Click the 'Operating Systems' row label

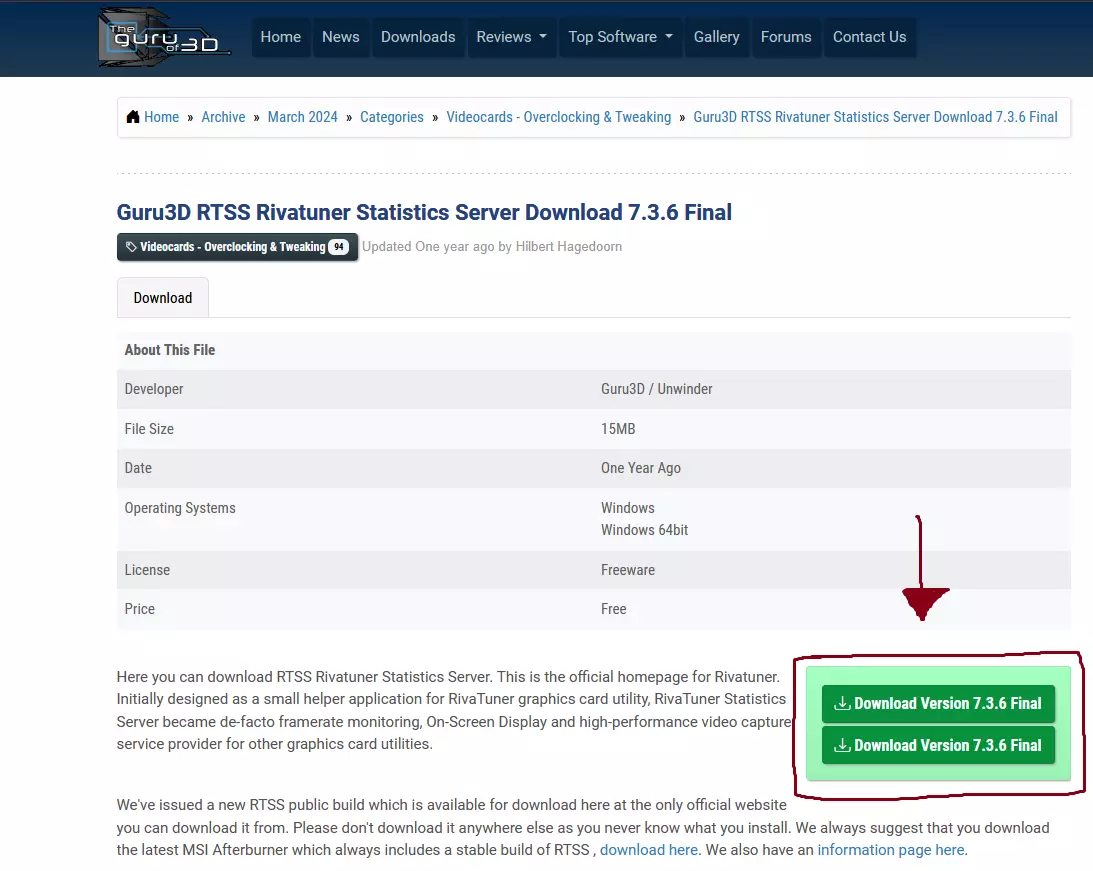[x=180, y=508]
